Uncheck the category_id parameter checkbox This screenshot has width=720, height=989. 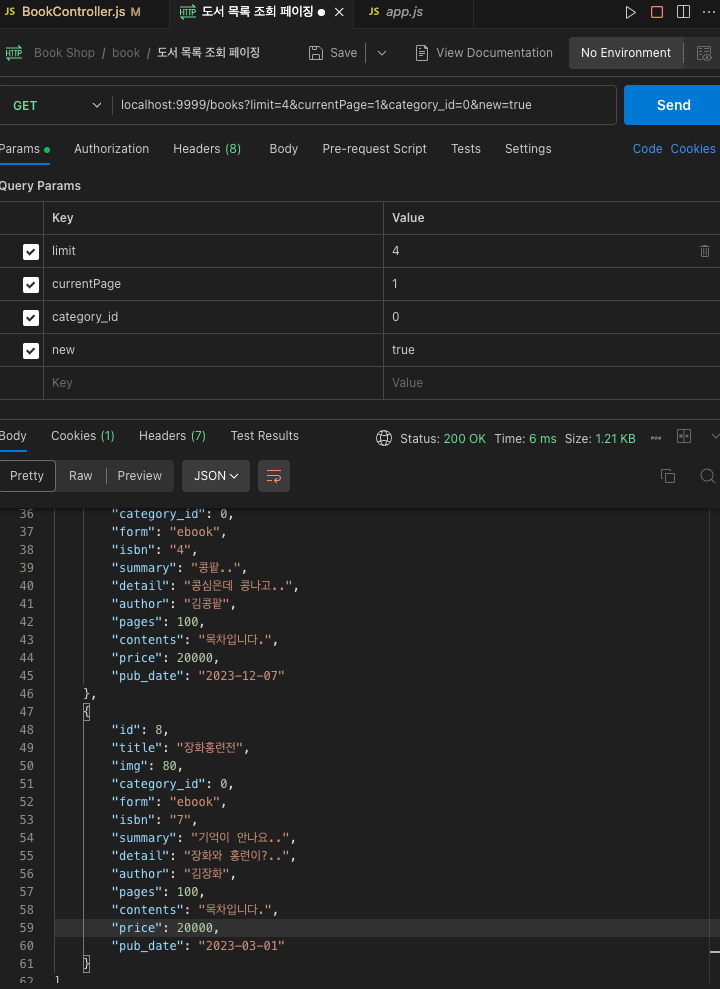click(x=30, y=317)
